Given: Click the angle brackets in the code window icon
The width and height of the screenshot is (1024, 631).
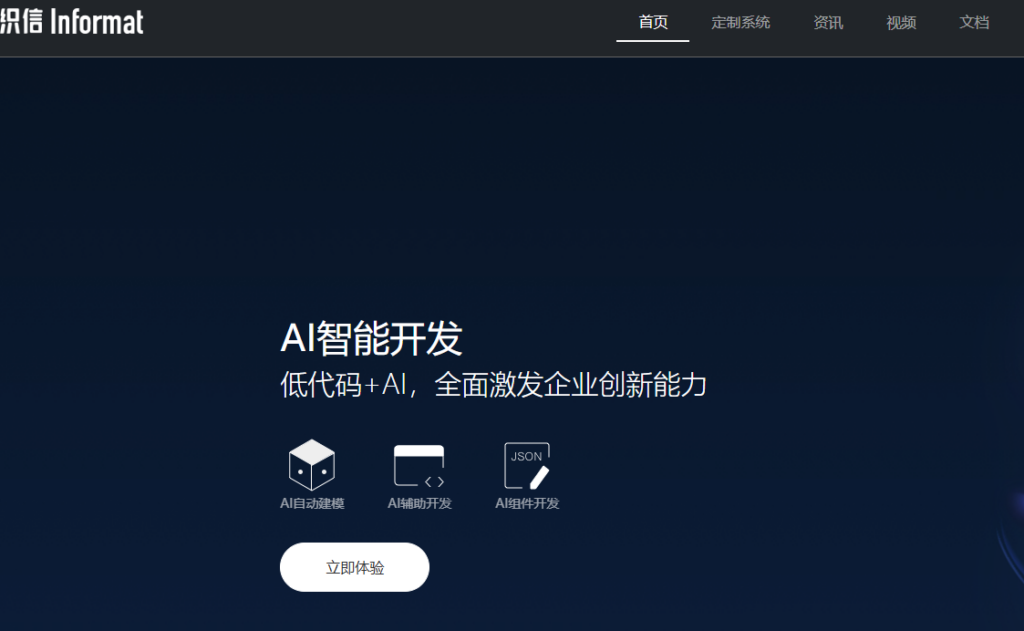Looking at the screenshot, I should pyautogui.click(x=434, y=481).
